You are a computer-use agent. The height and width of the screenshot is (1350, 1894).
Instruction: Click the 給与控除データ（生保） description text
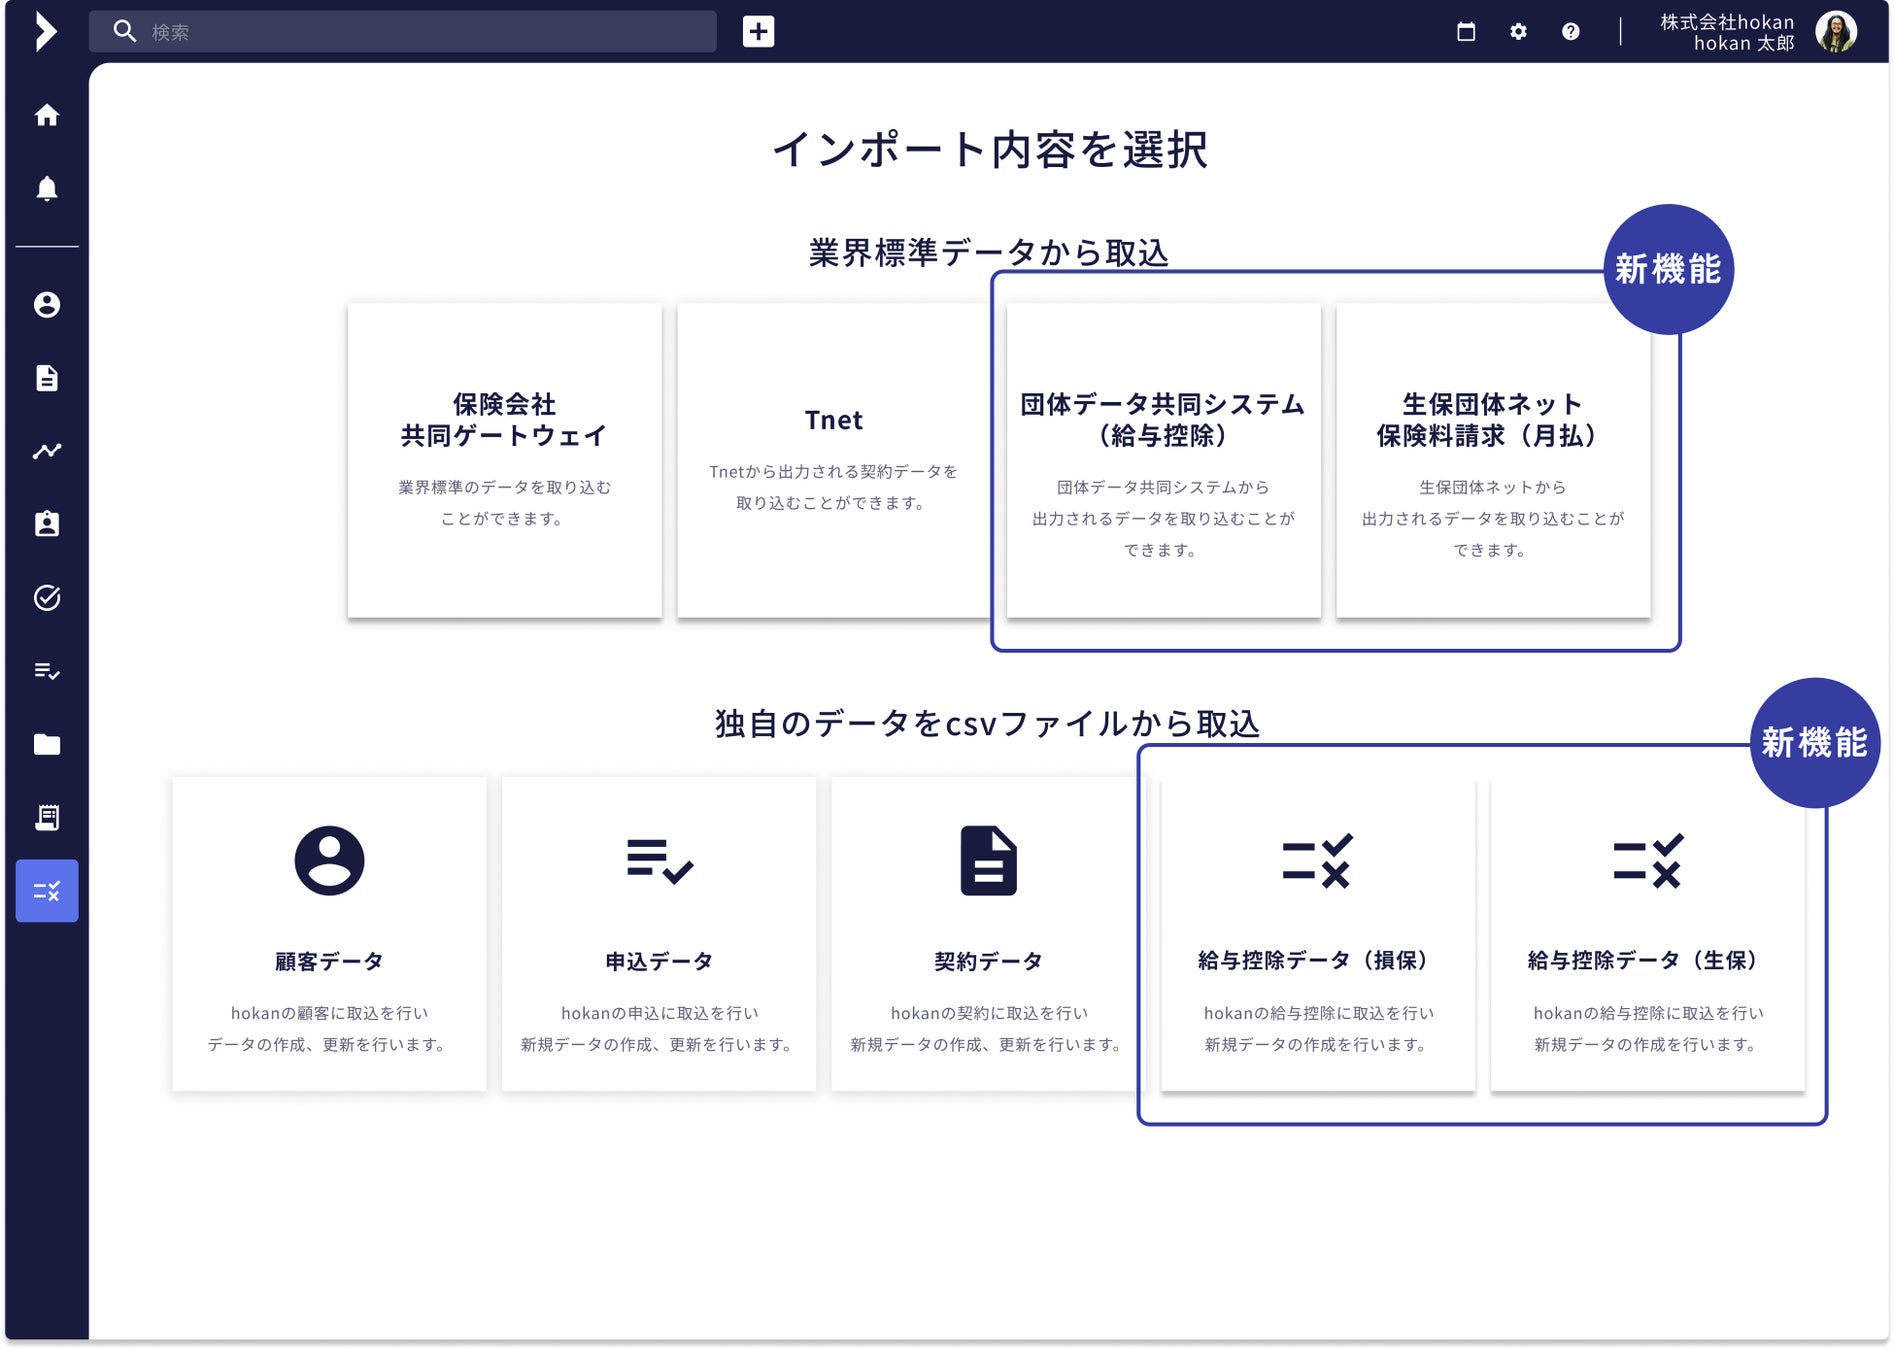(1647, 1029)
